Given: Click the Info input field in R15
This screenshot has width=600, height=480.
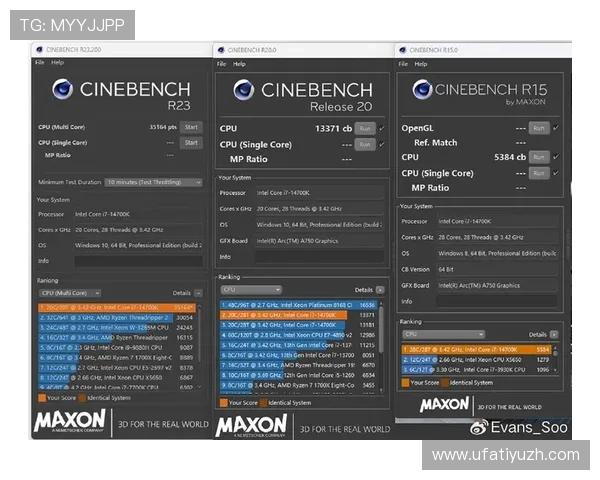Looking at the screenshot, I should click(496, 302).
